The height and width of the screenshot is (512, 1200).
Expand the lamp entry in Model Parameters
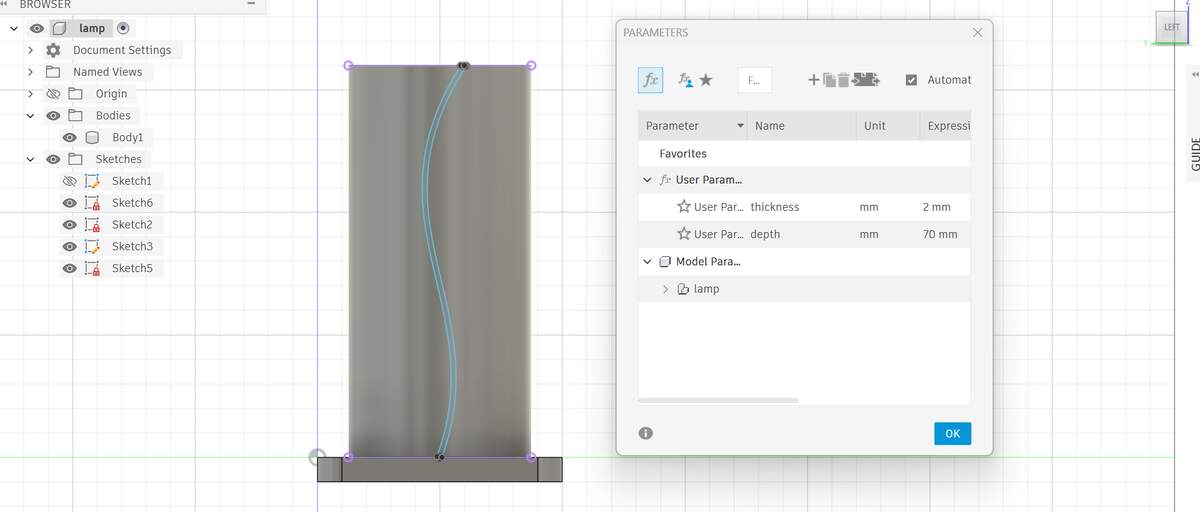coord(666,289)
